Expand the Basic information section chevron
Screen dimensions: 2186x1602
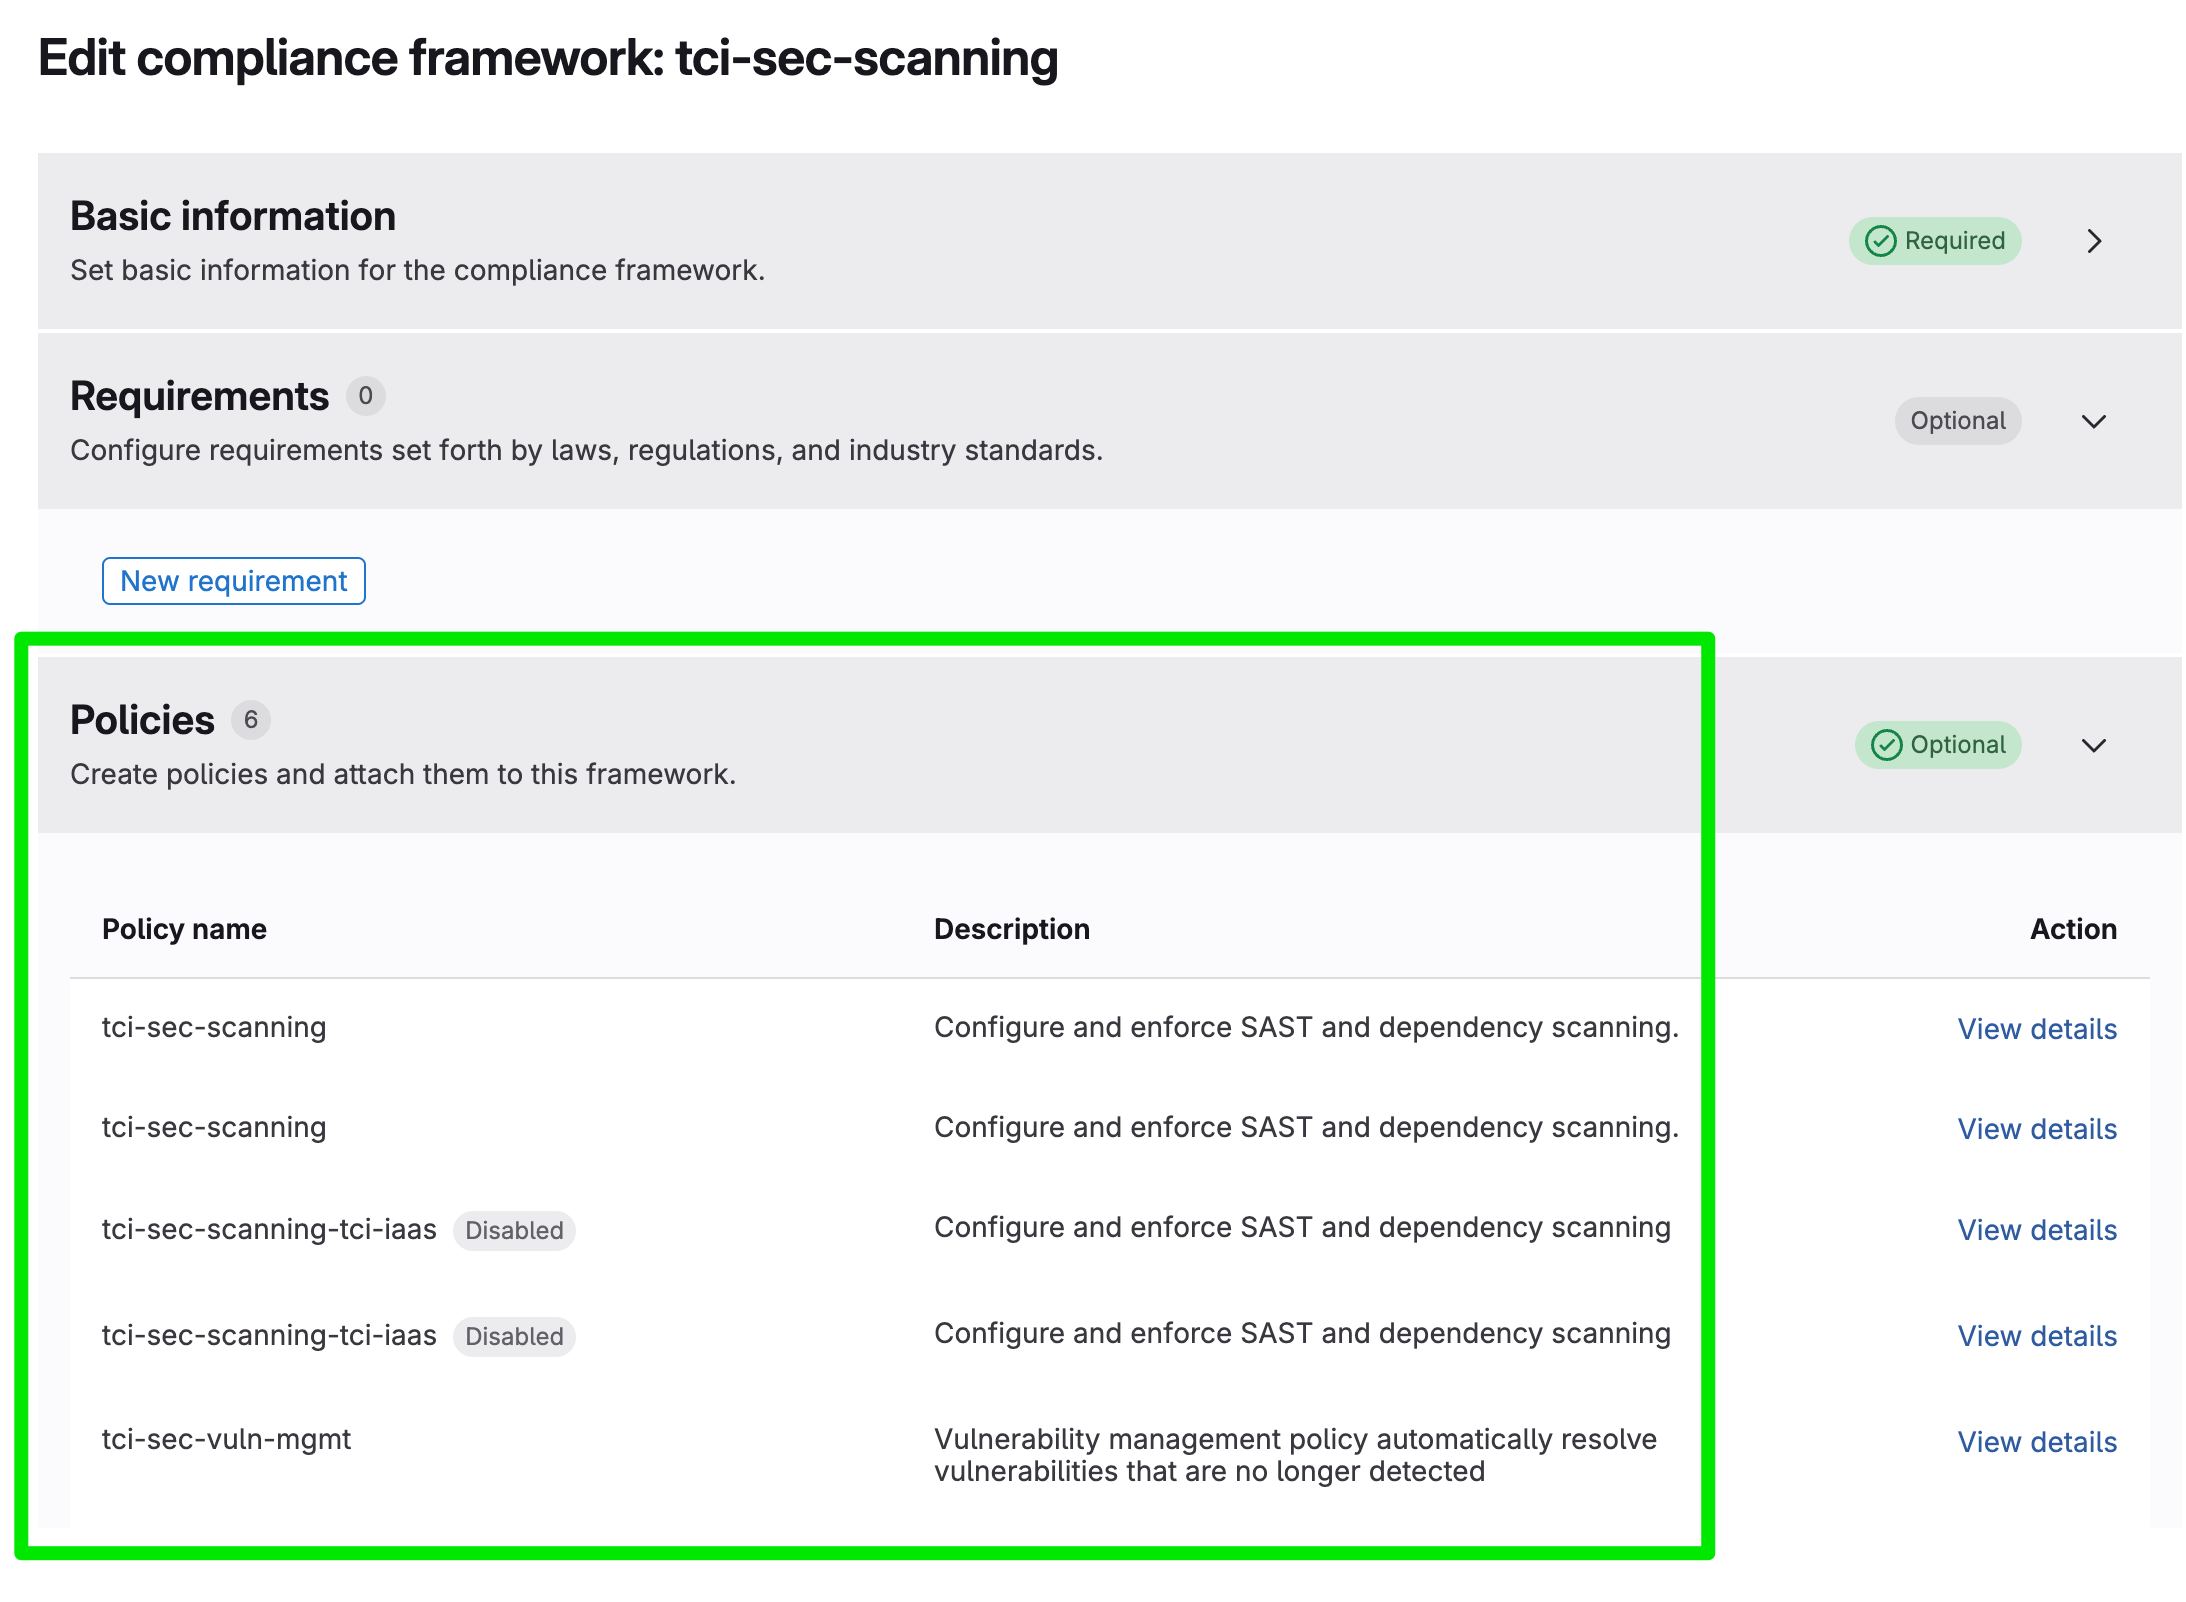[2094, 241]
